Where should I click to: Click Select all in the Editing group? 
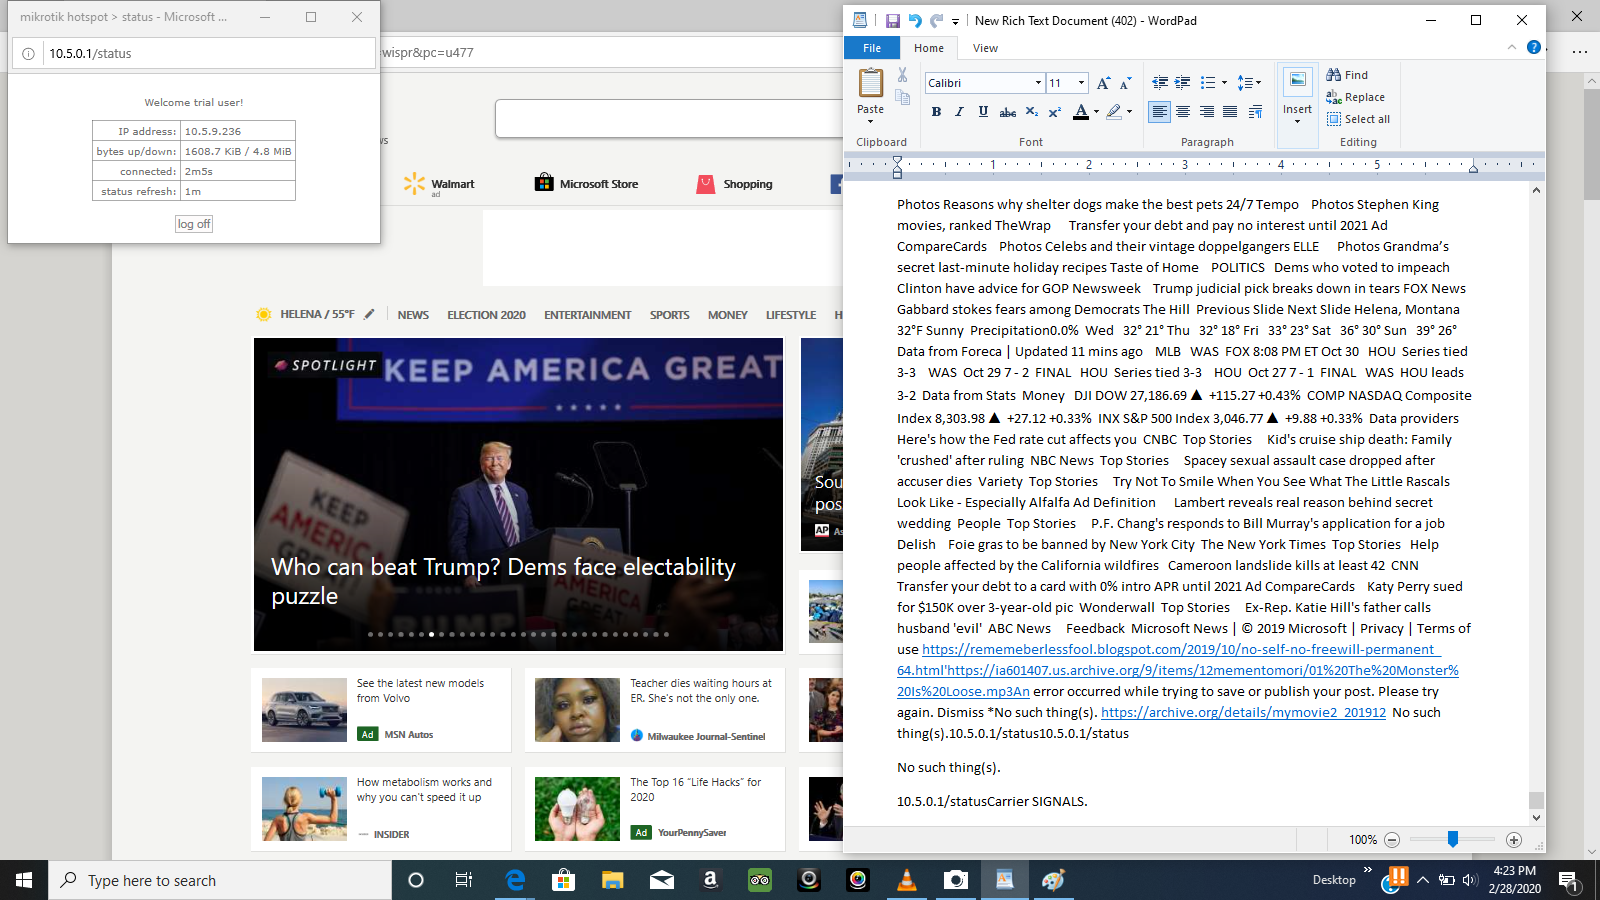[1358, 119]
